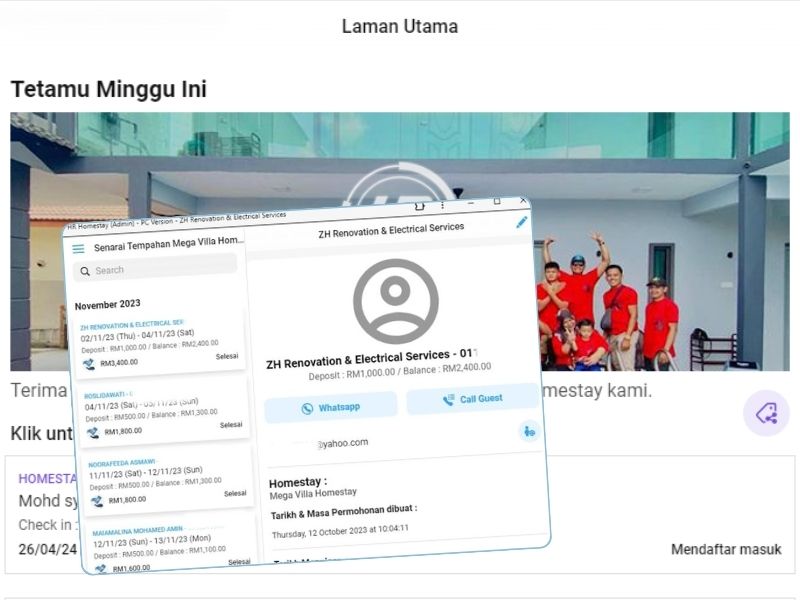Click the blue pencil edit icon
800x600 pixels.
pyautogui.click(x=521, y=222)
